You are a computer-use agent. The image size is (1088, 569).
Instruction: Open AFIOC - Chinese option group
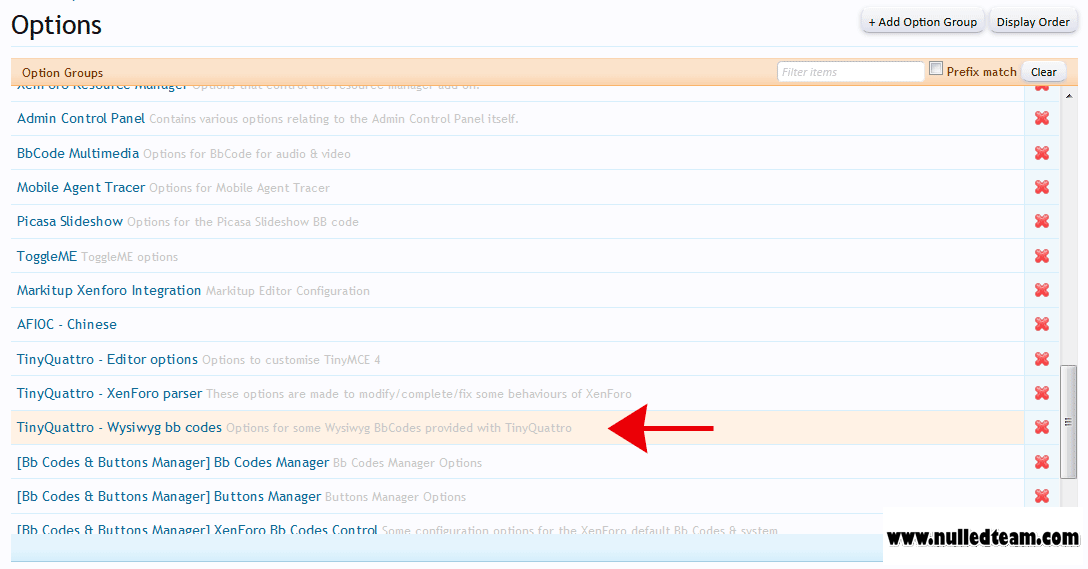(x=67, y=324)
